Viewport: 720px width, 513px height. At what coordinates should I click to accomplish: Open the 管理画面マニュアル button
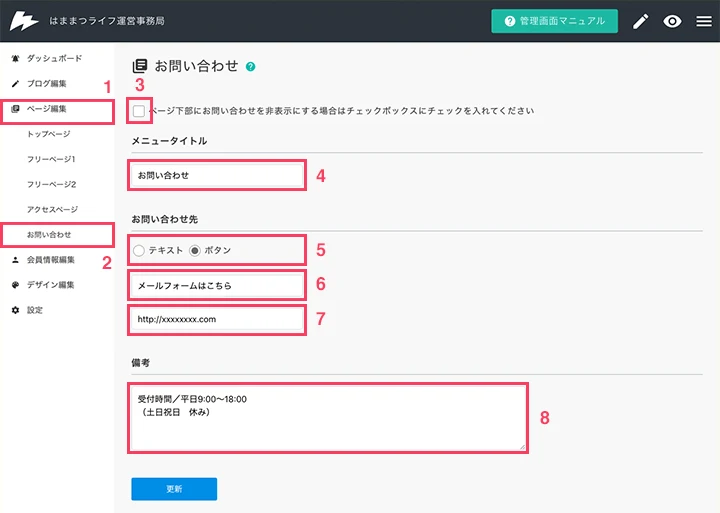554,21
